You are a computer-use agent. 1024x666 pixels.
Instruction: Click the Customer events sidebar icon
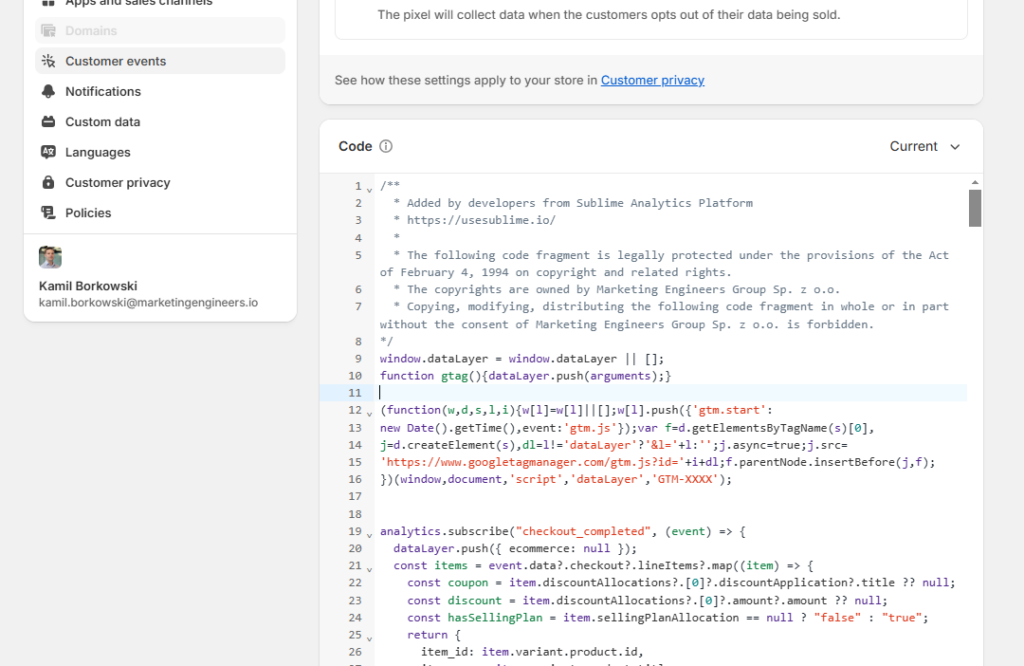48,61
